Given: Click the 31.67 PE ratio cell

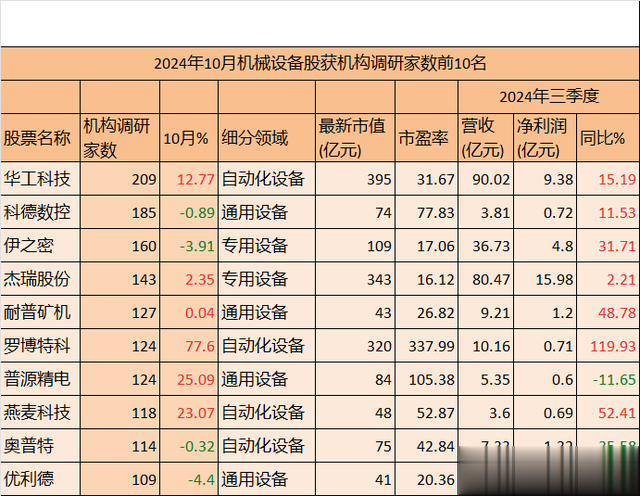Looking at the screenshot, I should tap(427, 179).
